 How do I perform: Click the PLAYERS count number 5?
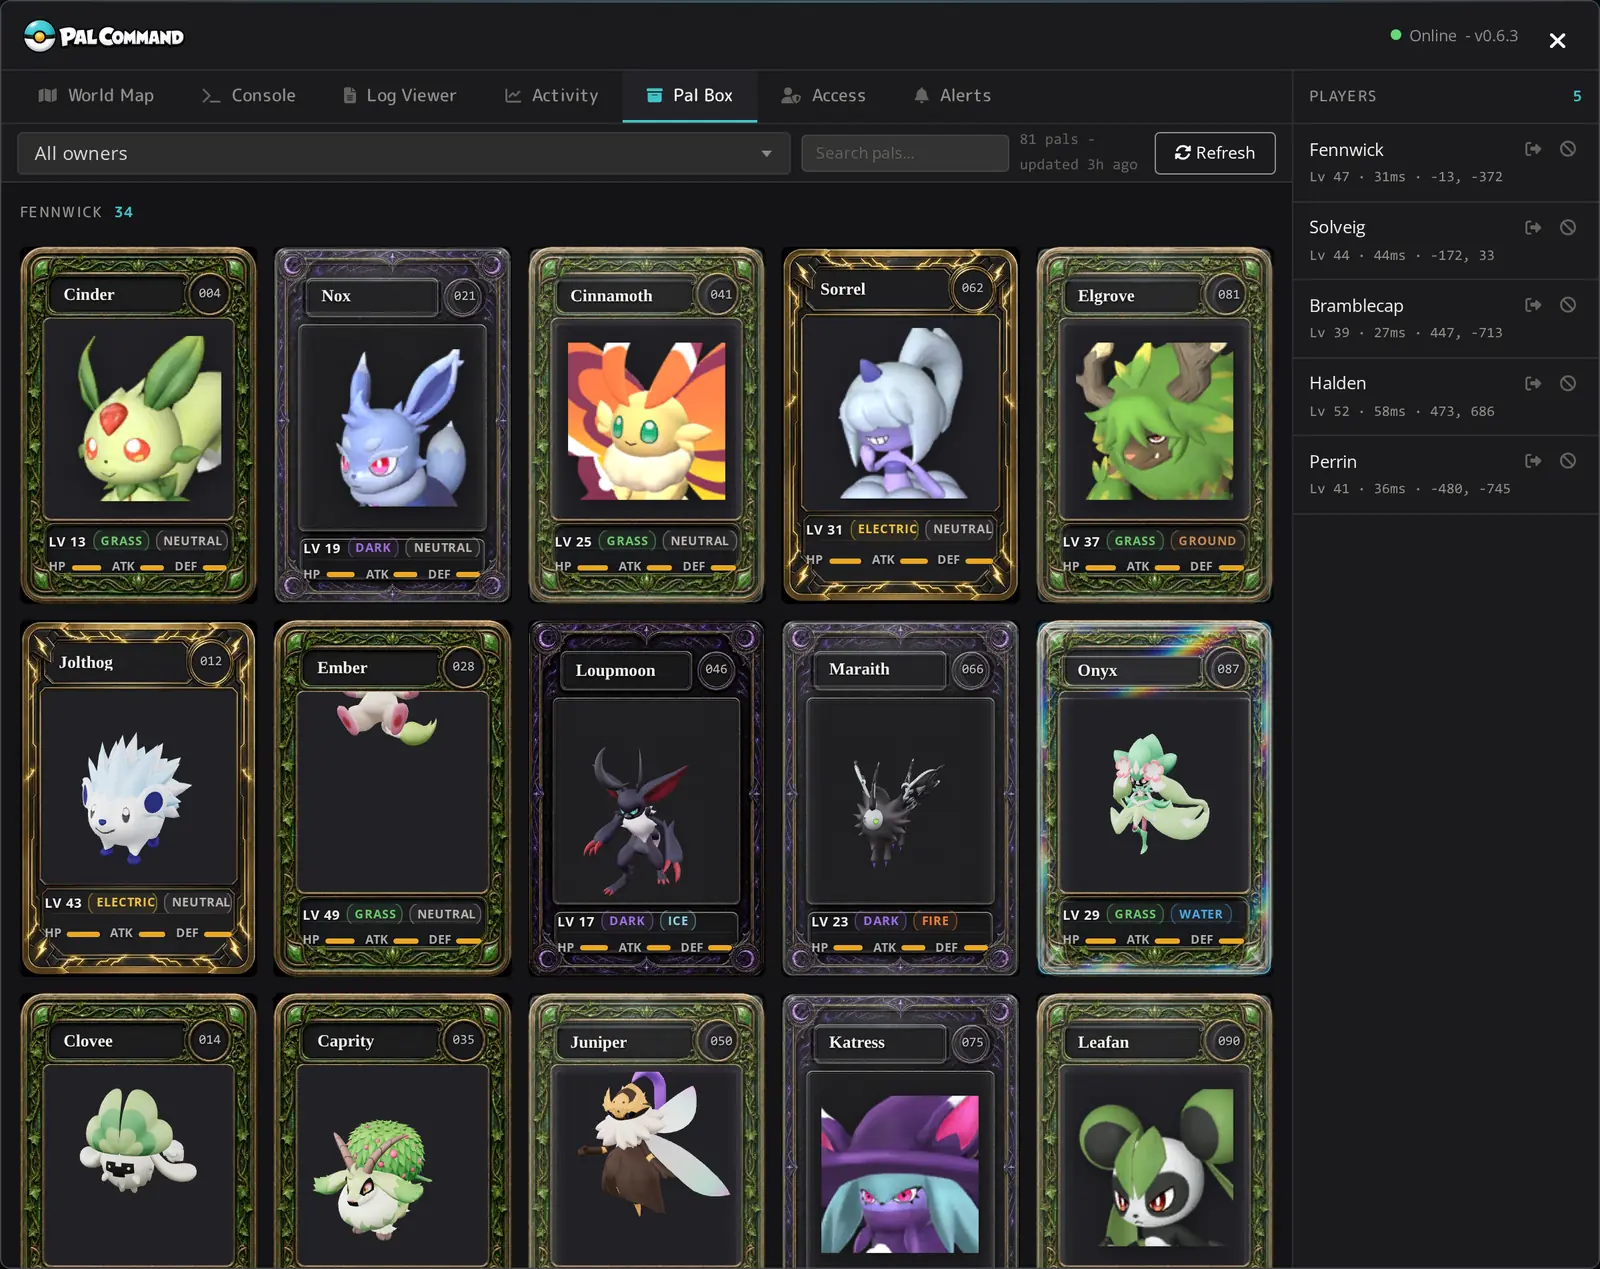click(x=1577, y=96)
